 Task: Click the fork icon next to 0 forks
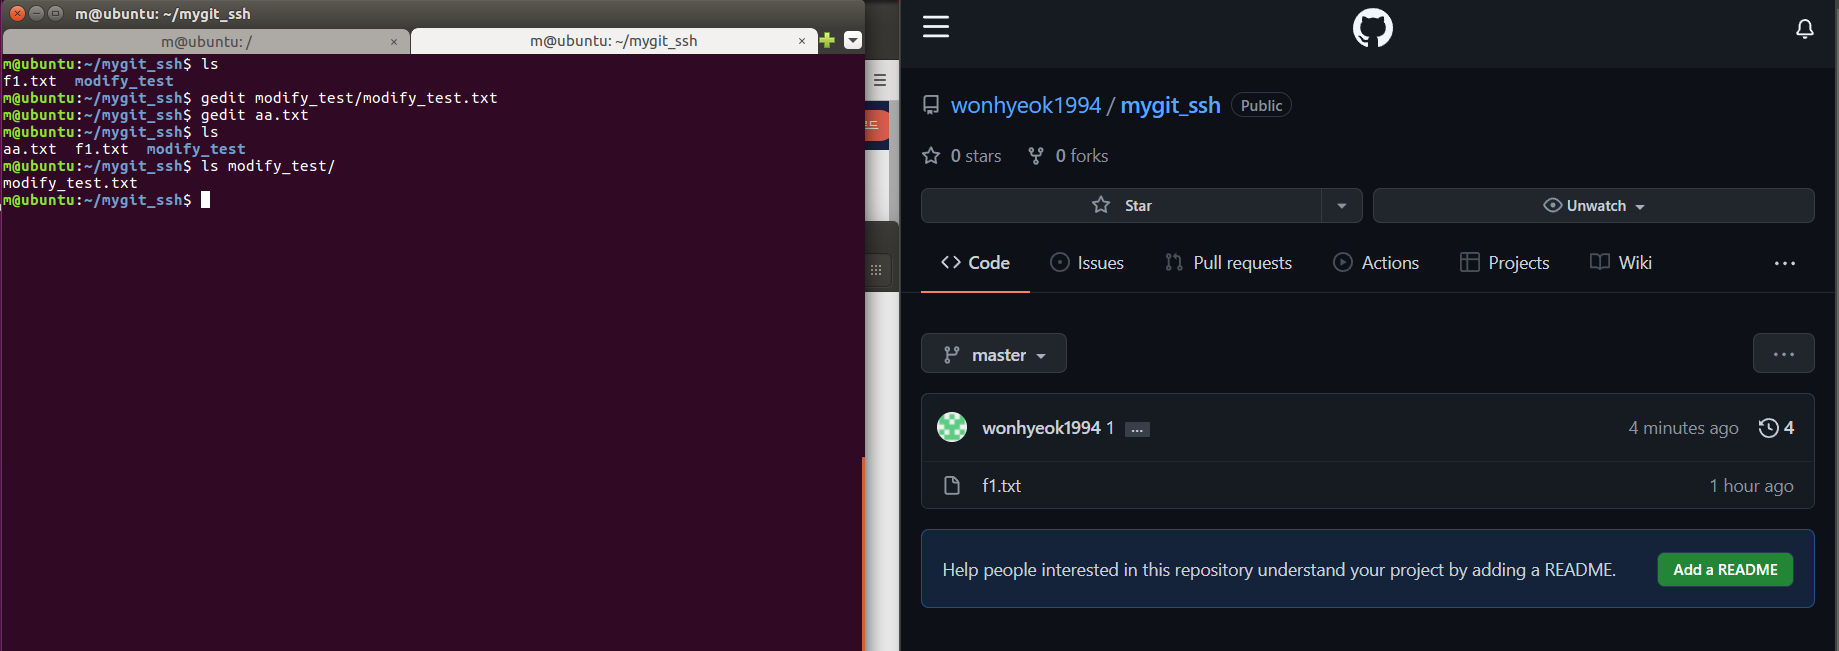pyautogui.click(x=1036, y=156)
